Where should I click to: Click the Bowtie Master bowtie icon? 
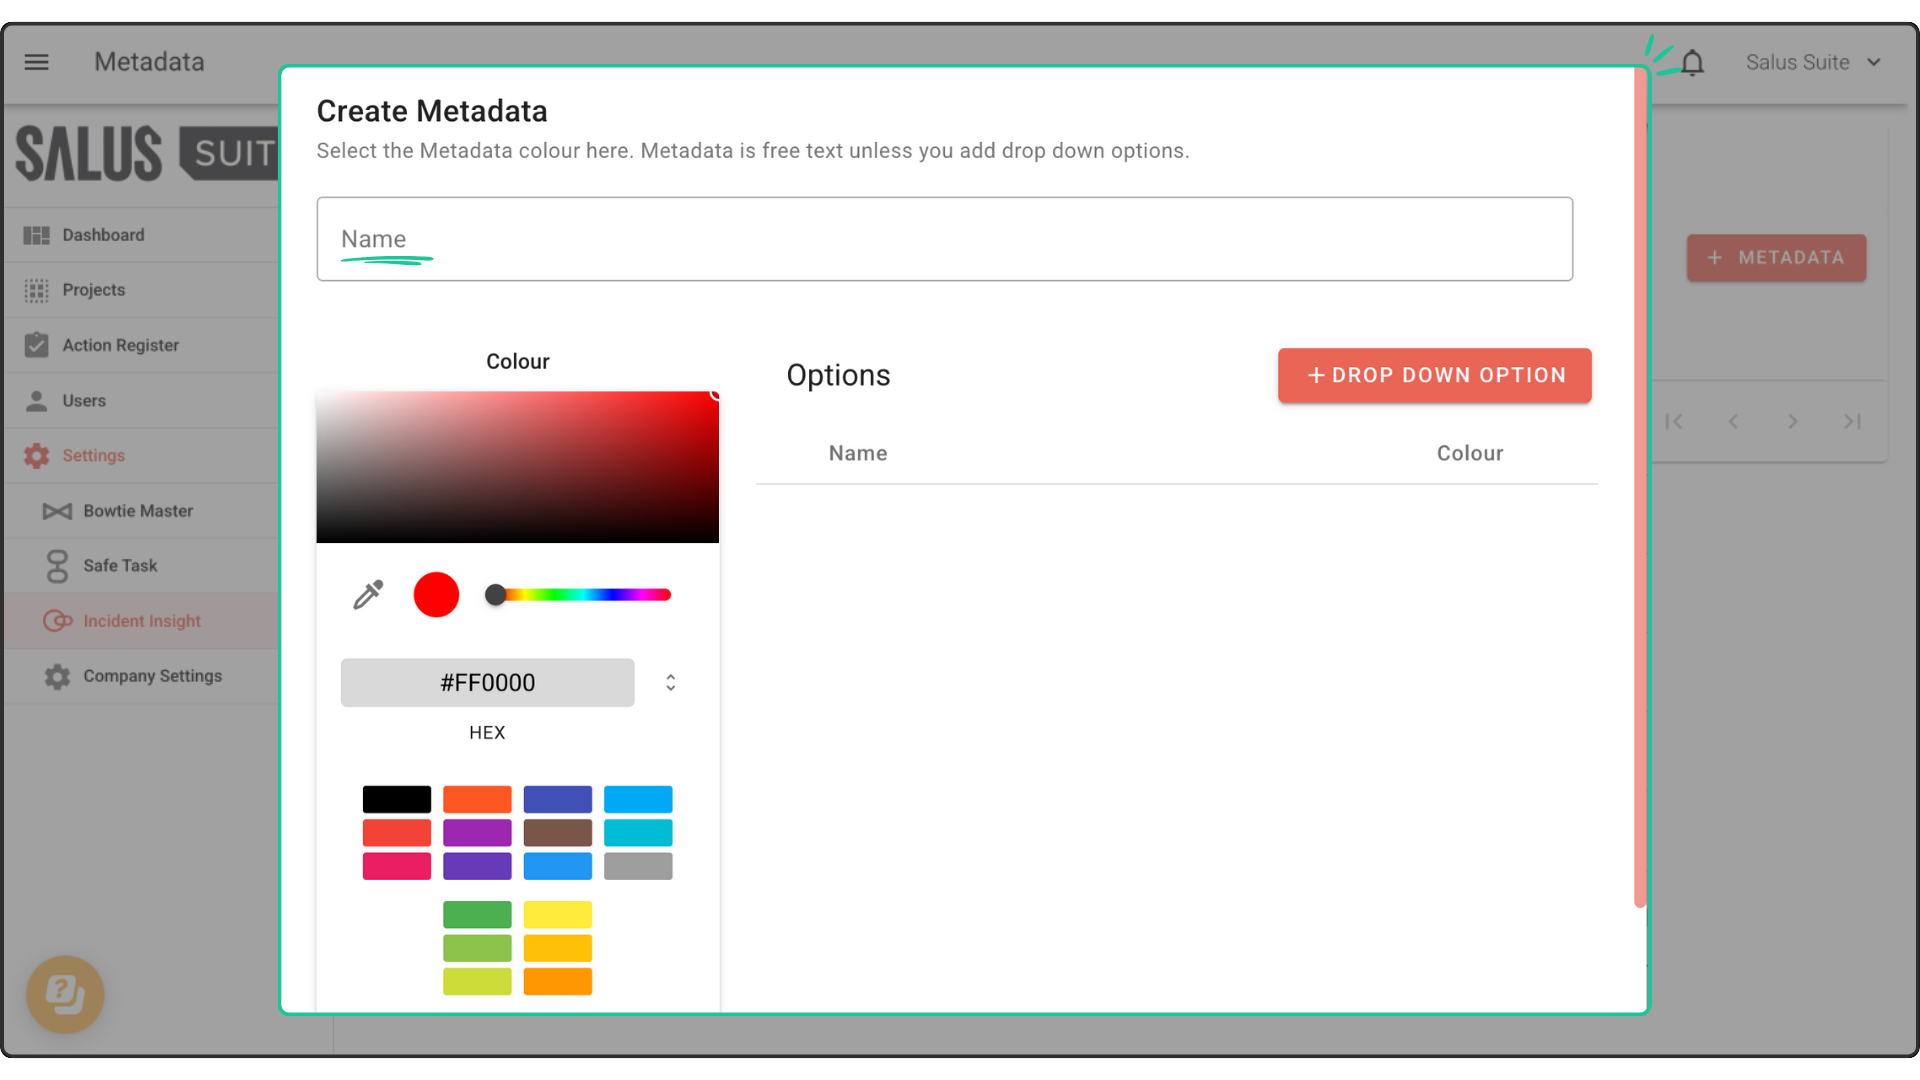[x=57, y=511]
